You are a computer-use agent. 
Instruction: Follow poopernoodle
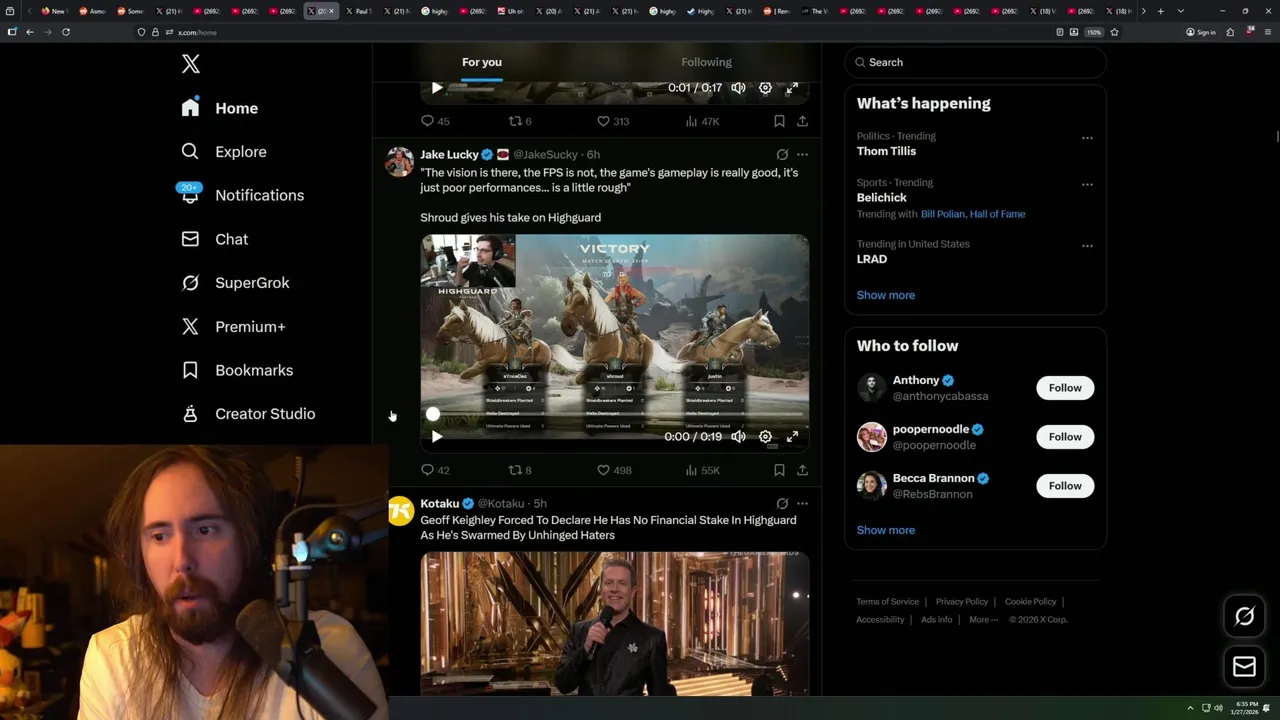pos(1065,437)
